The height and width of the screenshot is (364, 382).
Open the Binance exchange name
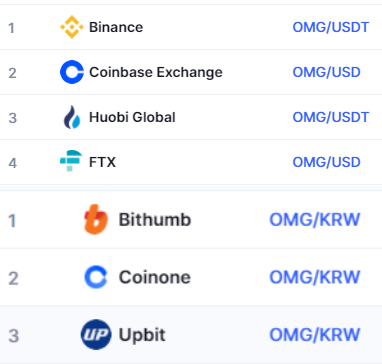116,27
